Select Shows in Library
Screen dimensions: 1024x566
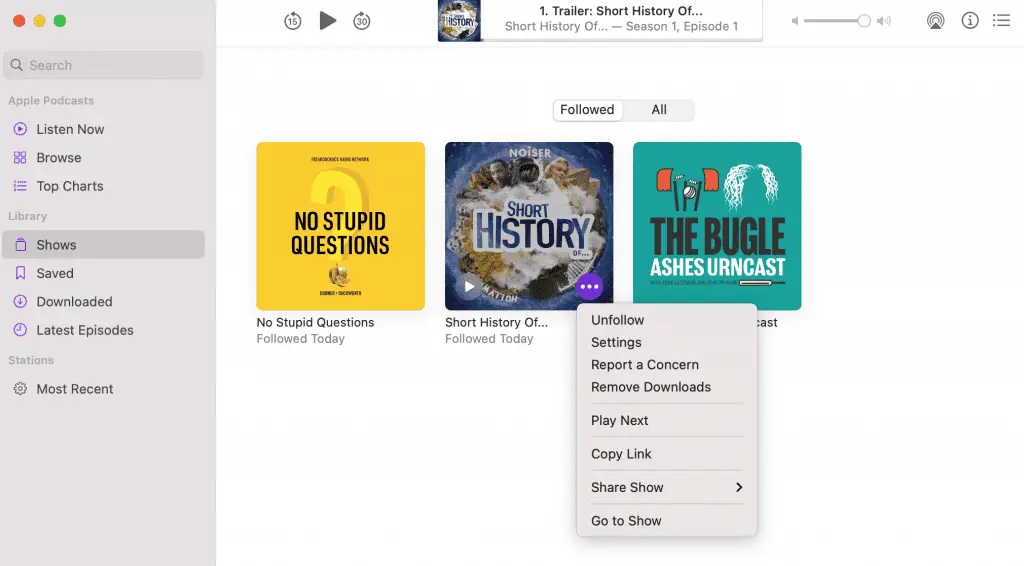(104, 245)
